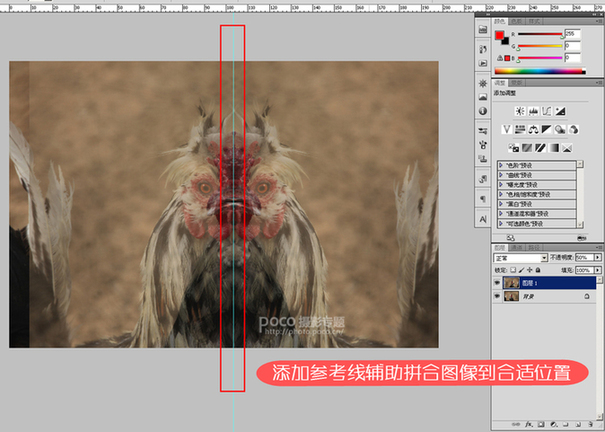605x432 pixels.
Task: Open the opacity slider arrow beside 50%
Action: pos(599,257)
